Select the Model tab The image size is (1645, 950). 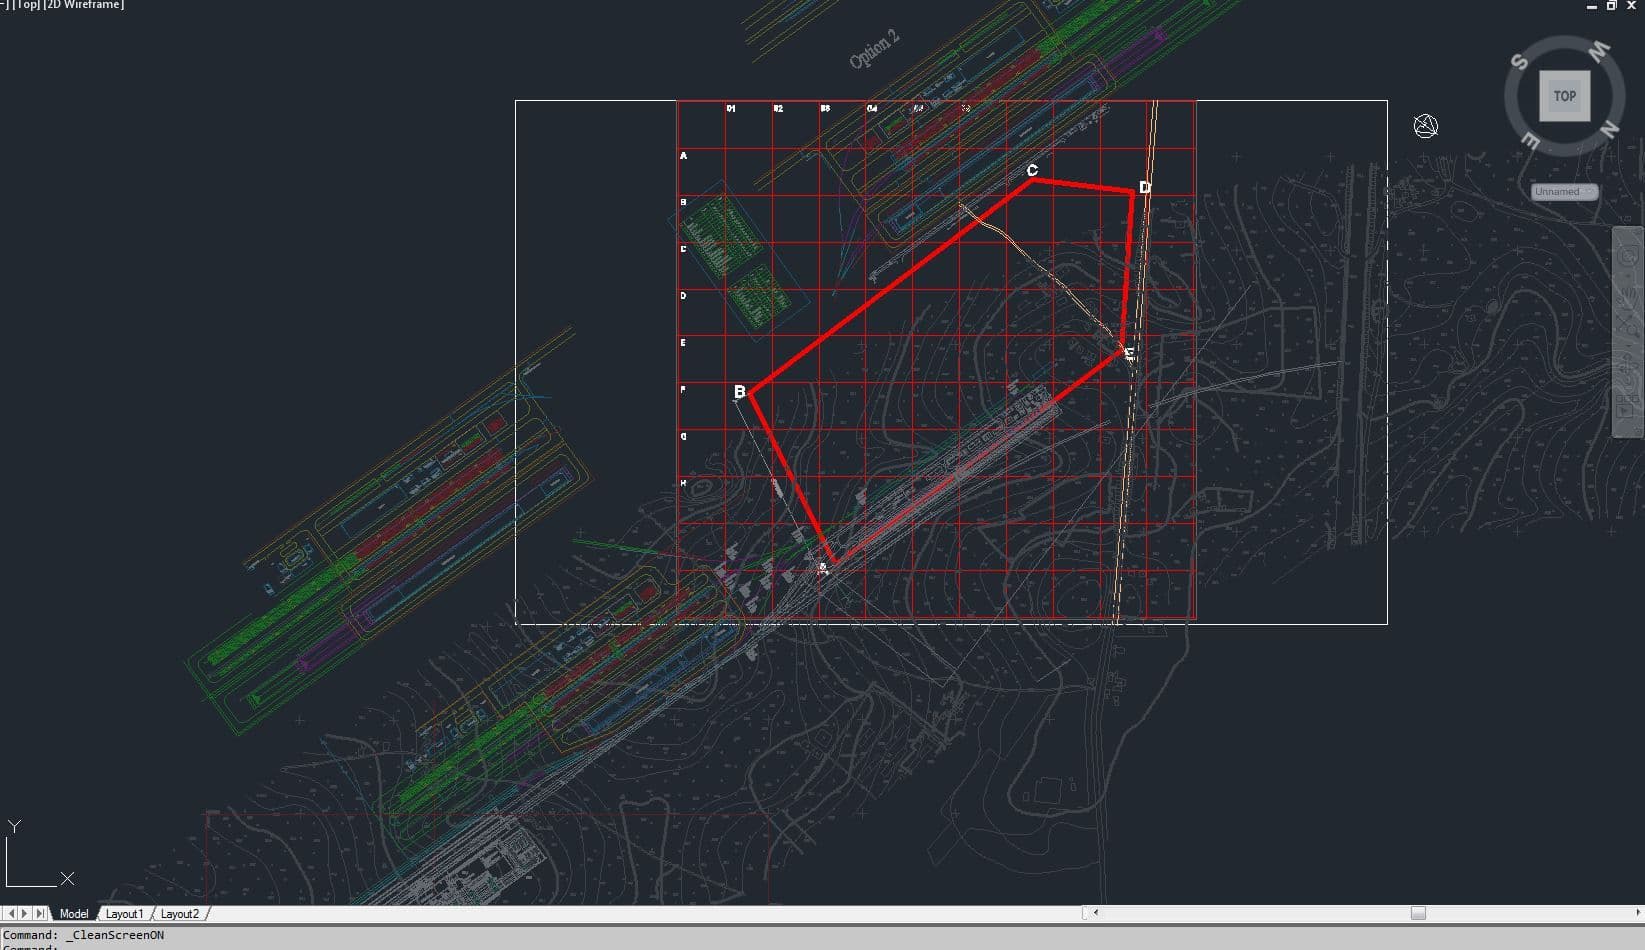pyautogui.click(x=73, y=914)
